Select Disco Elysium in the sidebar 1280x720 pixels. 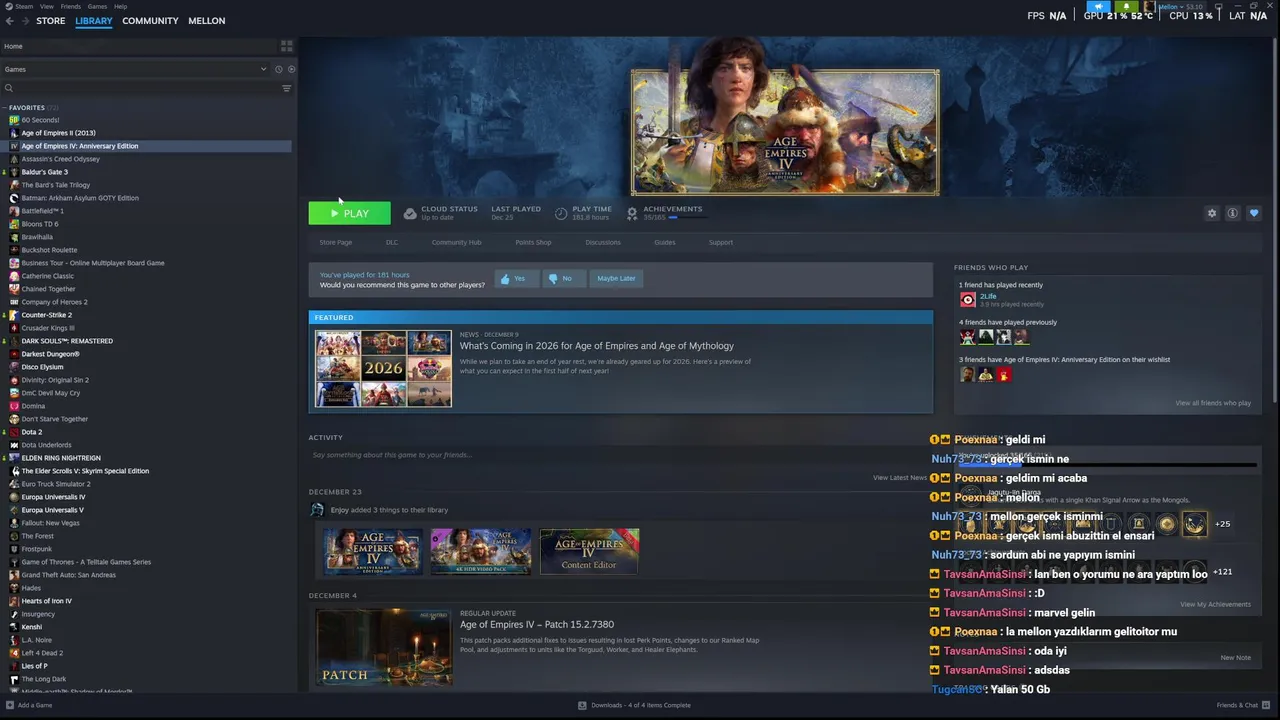42,367
